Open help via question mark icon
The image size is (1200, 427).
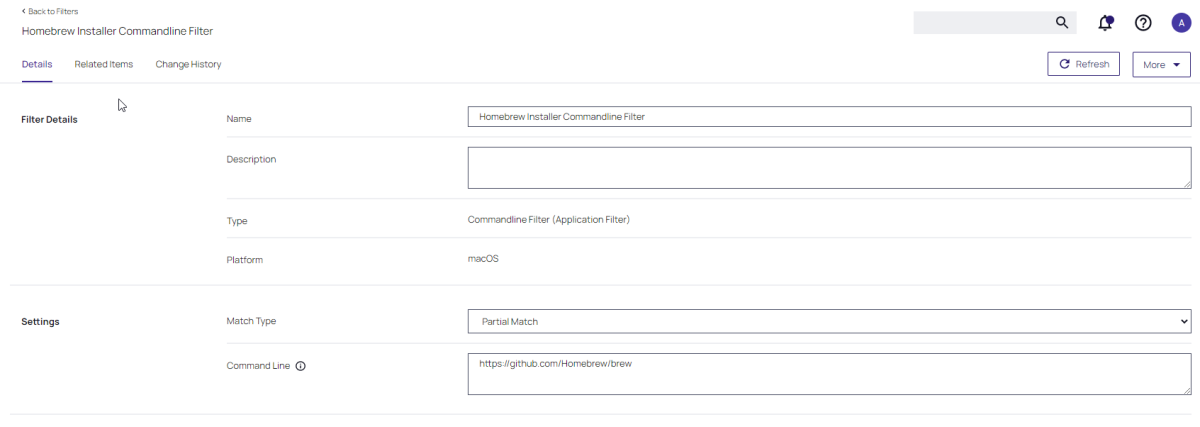click(1143, 23)
